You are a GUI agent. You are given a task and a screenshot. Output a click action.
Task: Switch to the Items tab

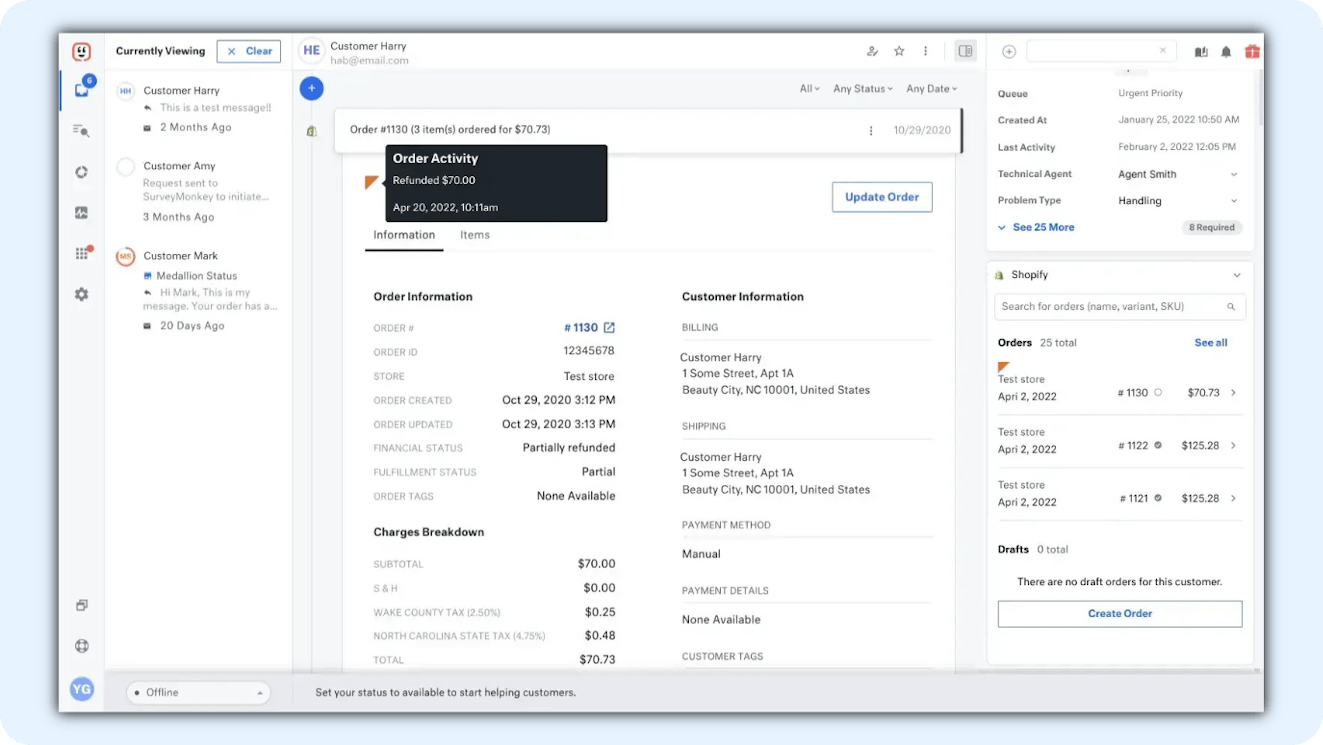coord(474,235)
